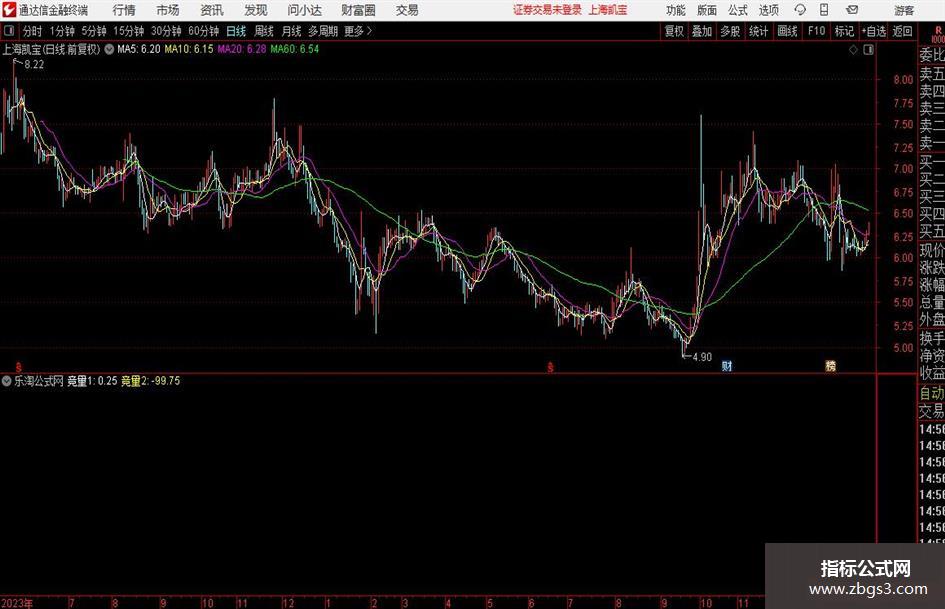The height and width of the screenshot is (609, 945).
Task: Click the 4.90 low price label
Action: (x=702, y=357)
